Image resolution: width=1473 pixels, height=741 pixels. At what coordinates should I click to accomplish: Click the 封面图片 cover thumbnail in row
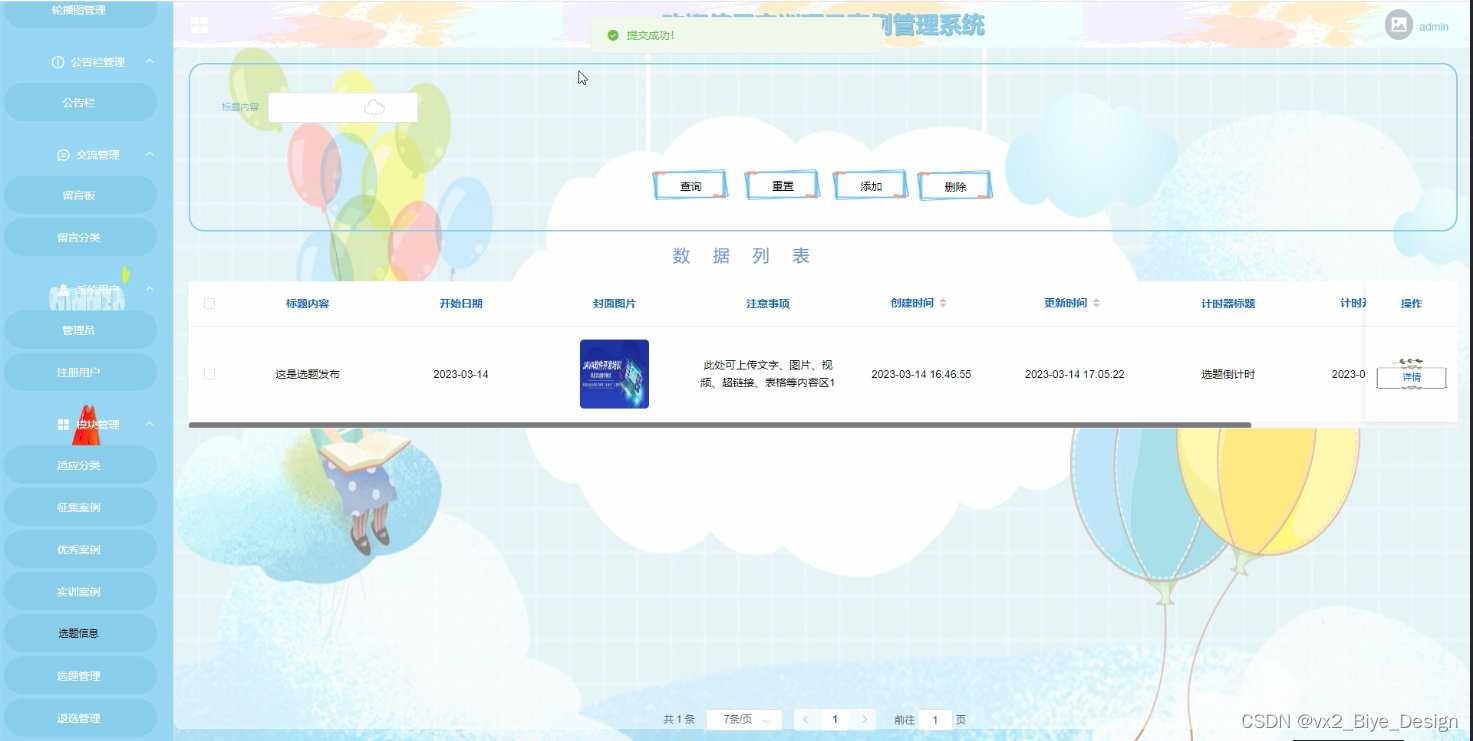614,374
